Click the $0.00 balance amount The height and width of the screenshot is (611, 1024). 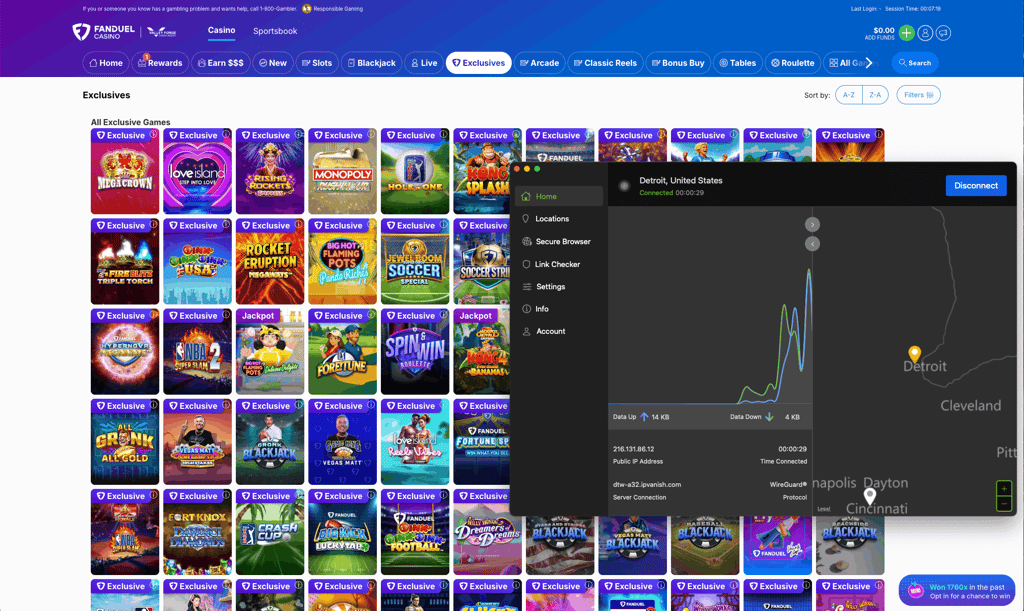pos(884,30)
